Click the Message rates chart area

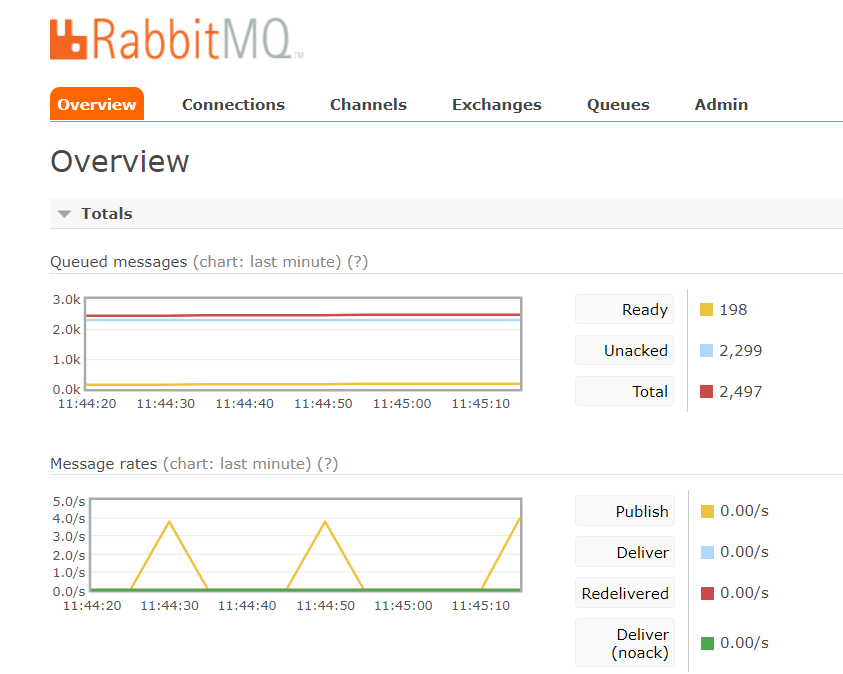(x=306, y=545)
